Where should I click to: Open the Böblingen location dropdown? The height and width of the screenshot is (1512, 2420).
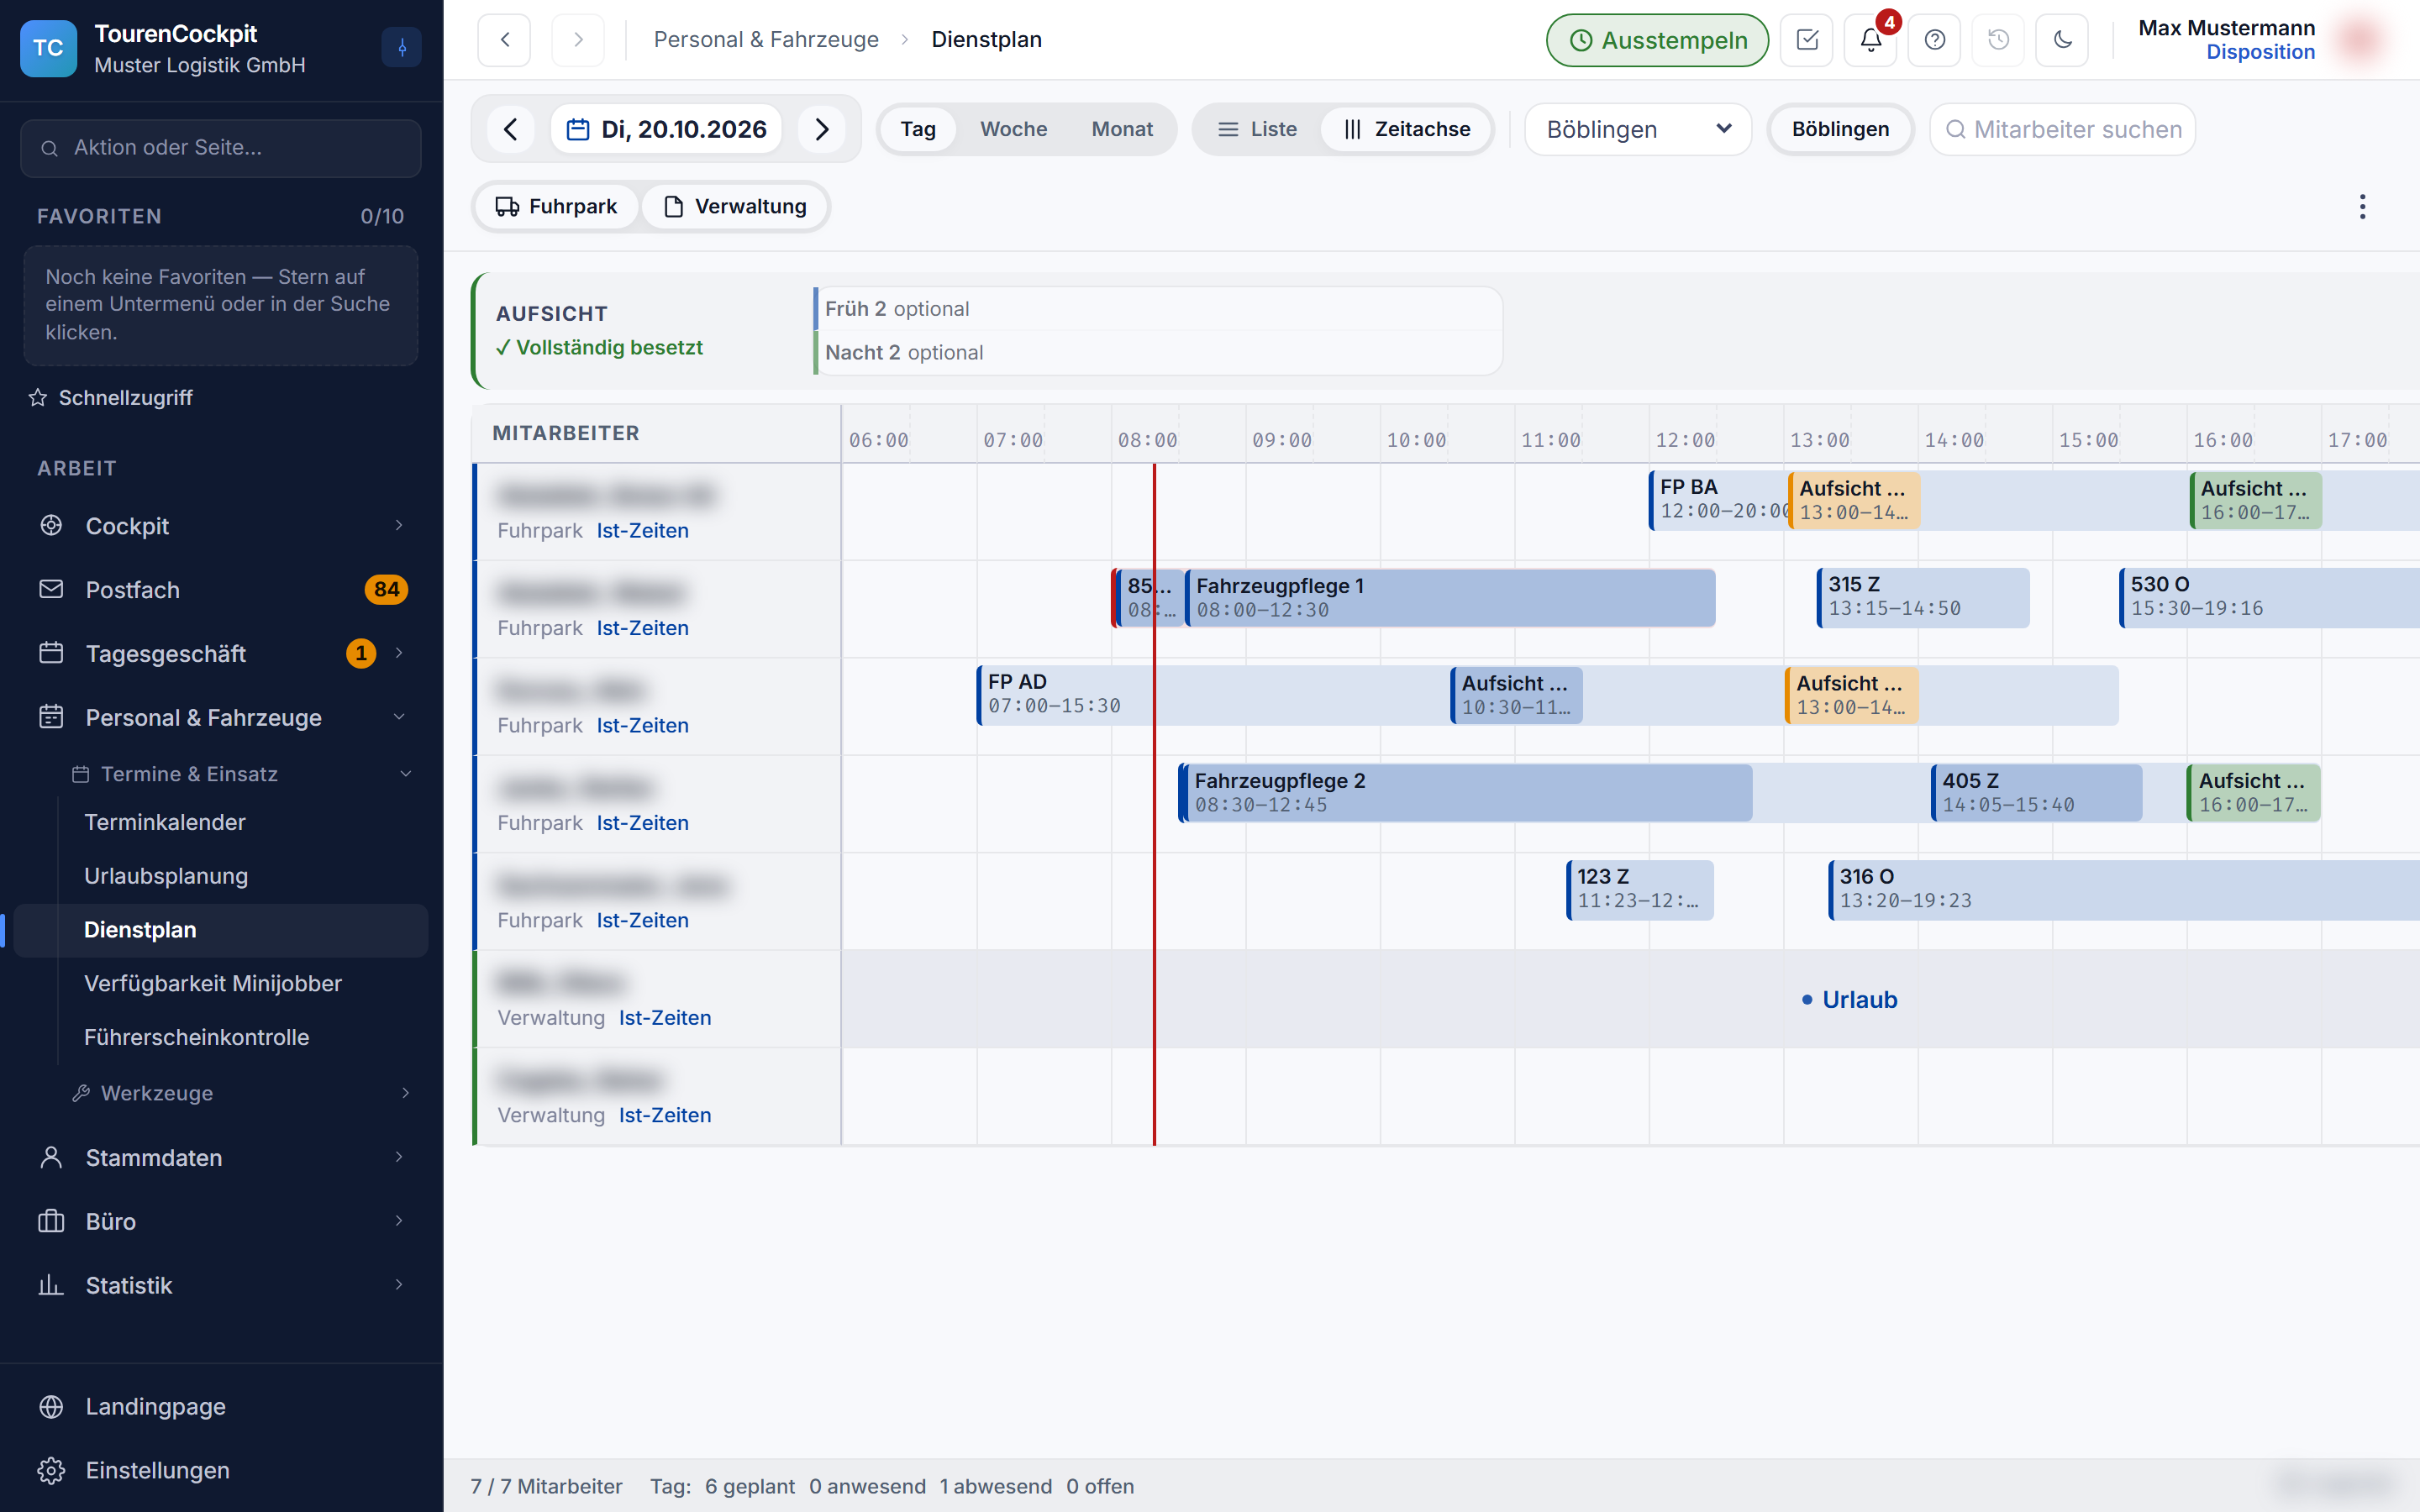click(x=1637, y=129)
